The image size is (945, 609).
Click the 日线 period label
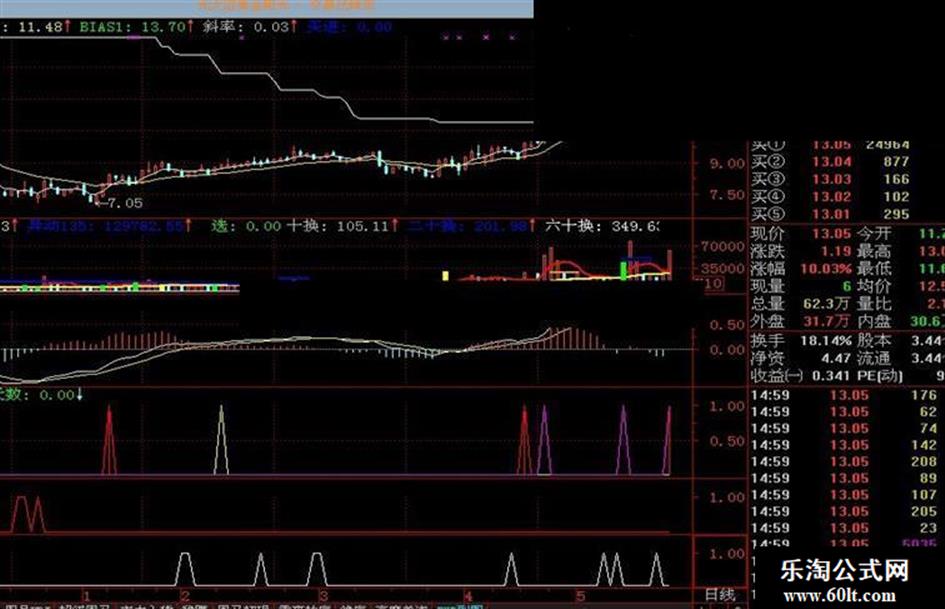(x=721, y=595)
